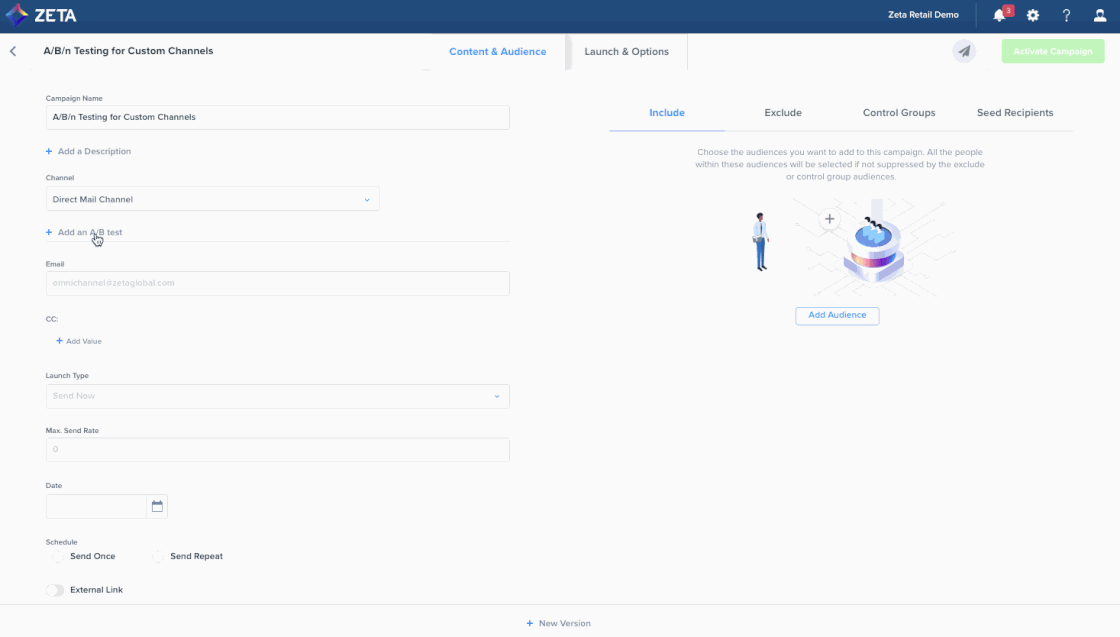The image size is (1120, 637).
Task: Select the Send Once radio option
Action: point(58,556)
